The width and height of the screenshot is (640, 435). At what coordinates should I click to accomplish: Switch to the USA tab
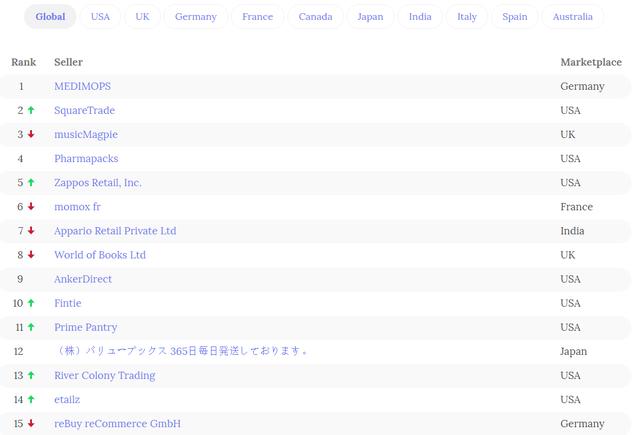coord(100,17)
